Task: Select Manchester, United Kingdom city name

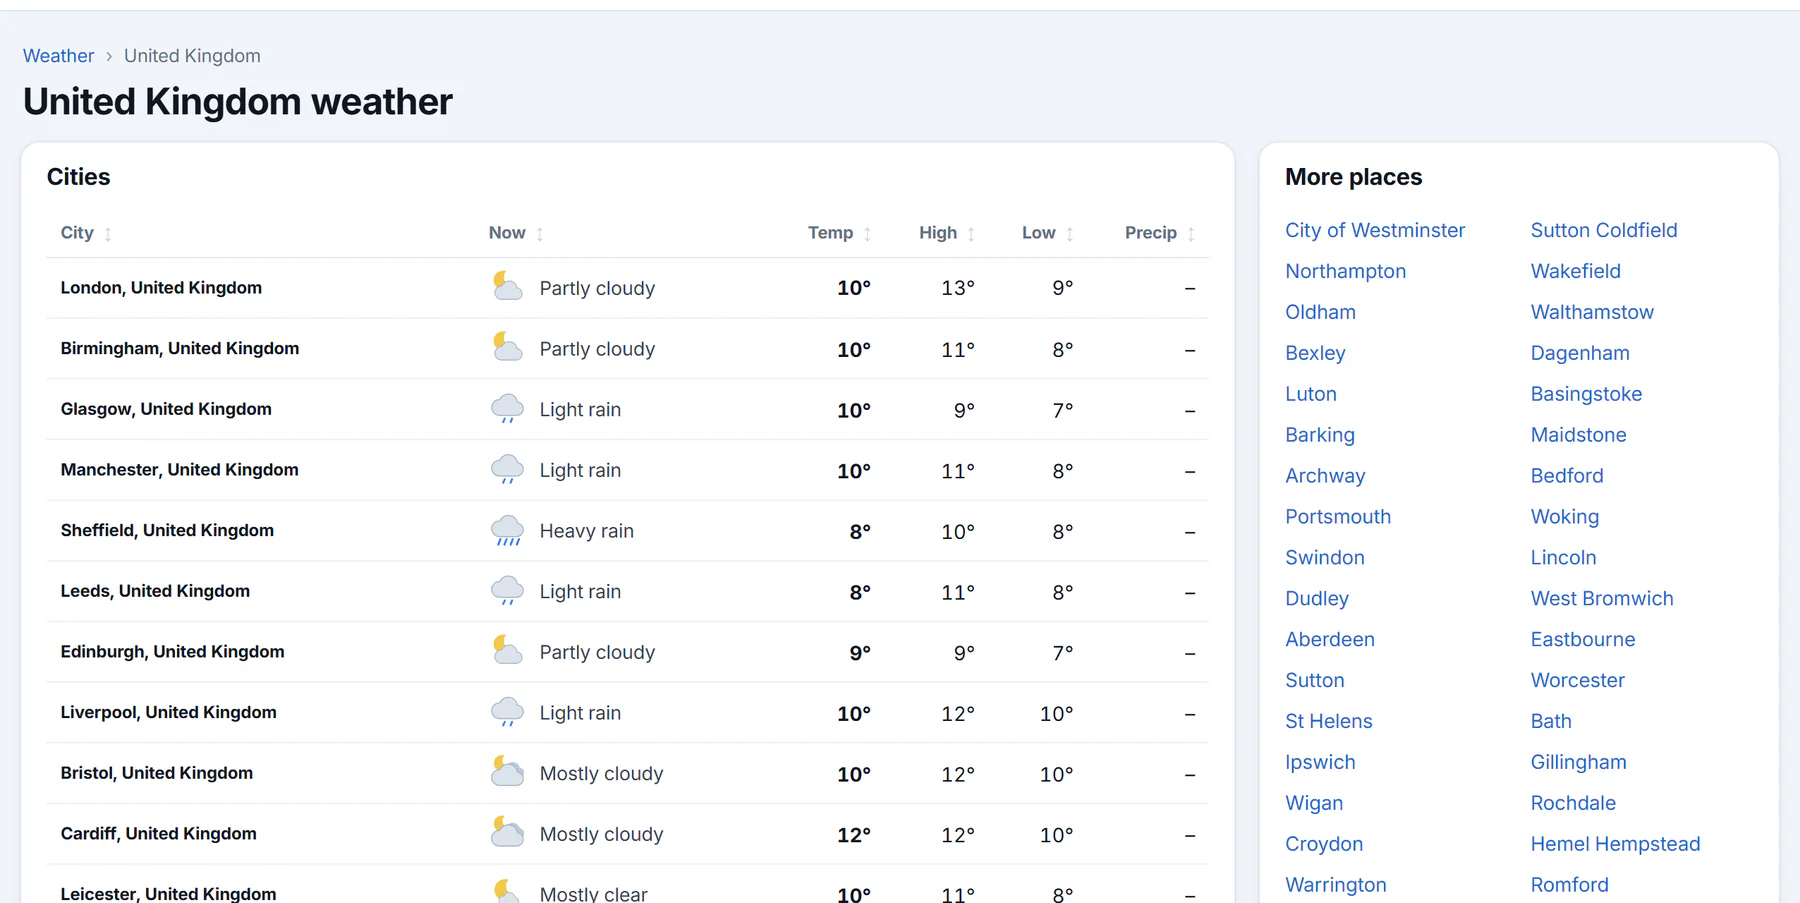Action: pos(179,470)
